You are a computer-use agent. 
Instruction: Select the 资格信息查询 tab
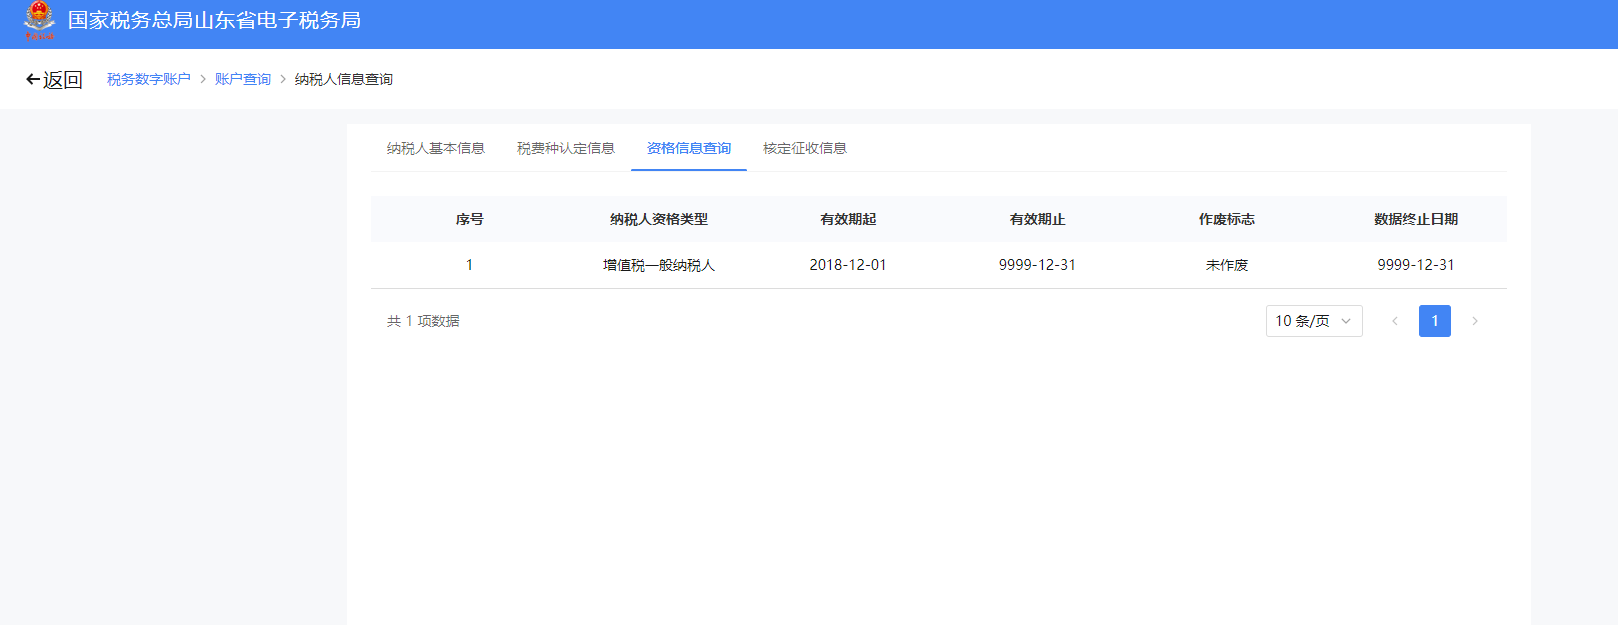[688, 148]
